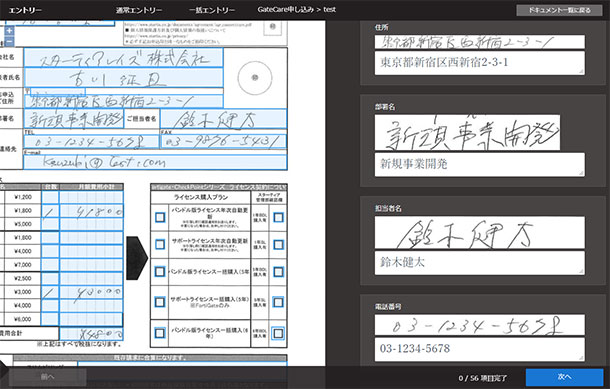
Task: Edit the 部署名 field 新規事業開発
Action: [480, 164]
